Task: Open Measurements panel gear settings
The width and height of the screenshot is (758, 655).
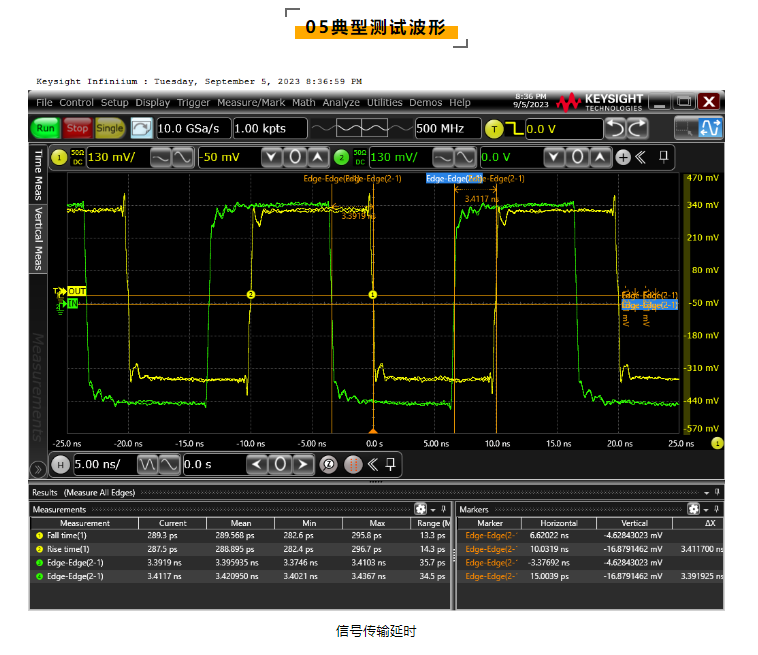Action: tap(421, 509)
